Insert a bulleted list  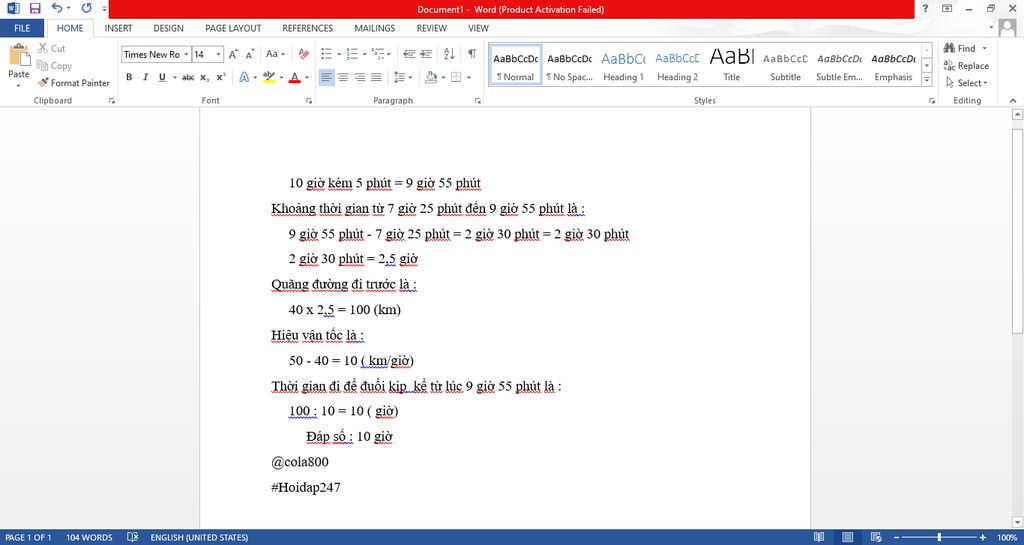(327, 54)
